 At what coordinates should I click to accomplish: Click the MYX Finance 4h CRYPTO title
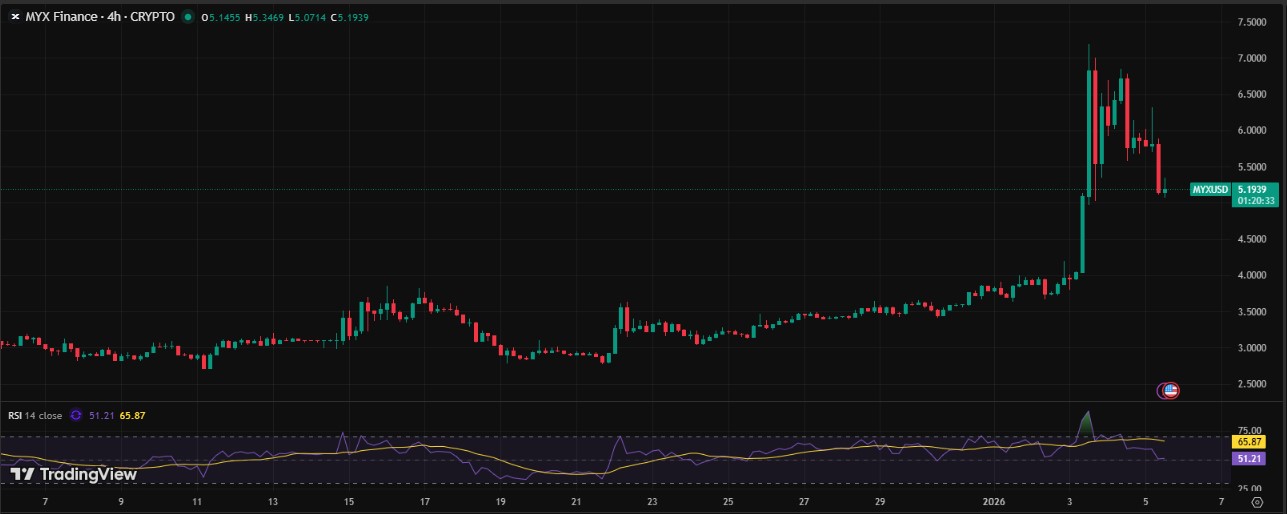(99, 17)
